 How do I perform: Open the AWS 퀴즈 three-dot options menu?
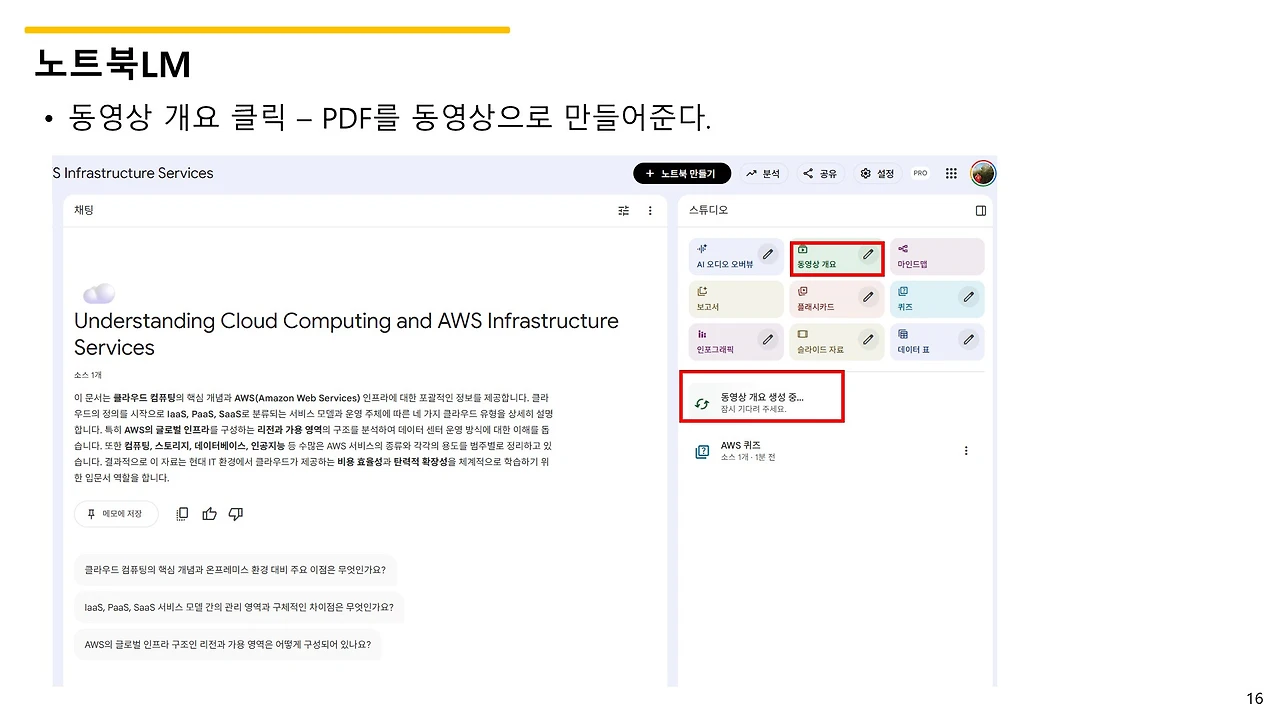(966, 451)
